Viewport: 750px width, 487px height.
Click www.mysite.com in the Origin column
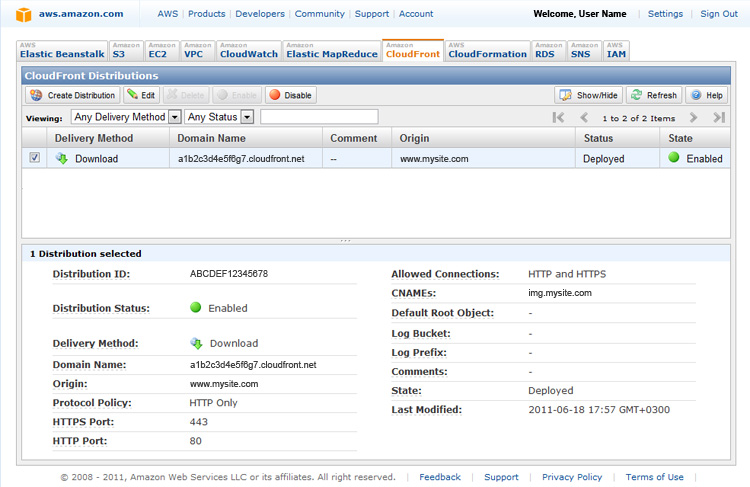click(x=434, y=159)
